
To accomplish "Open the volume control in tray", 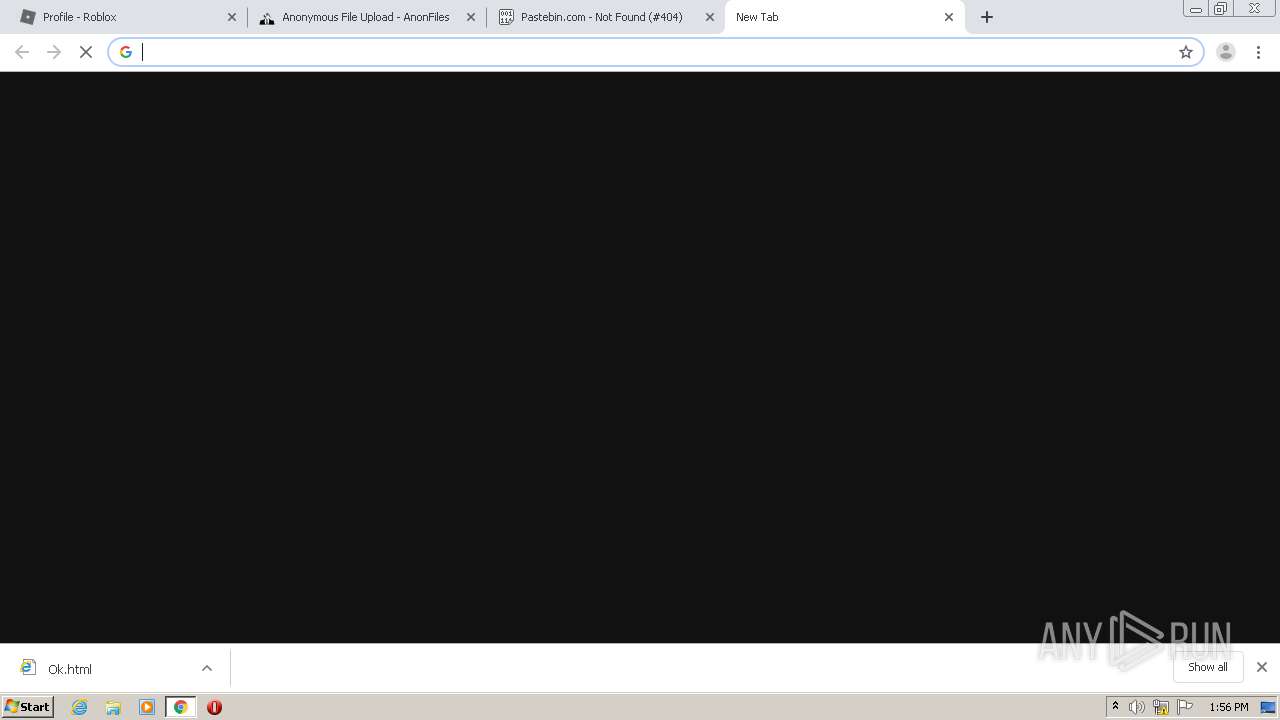I will [x=1137, y=707].
